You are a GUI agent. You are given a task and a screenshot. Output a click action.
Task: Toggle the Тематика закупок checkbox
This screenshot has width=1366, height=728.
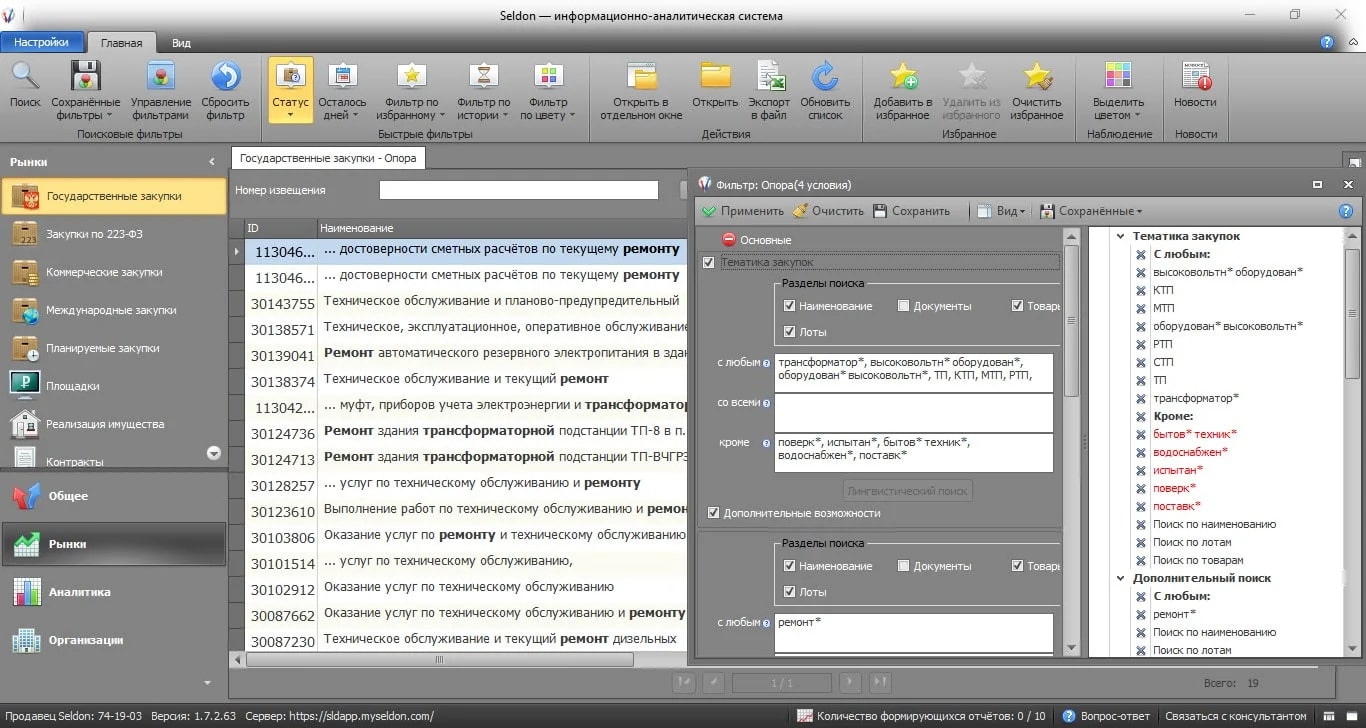709,262
